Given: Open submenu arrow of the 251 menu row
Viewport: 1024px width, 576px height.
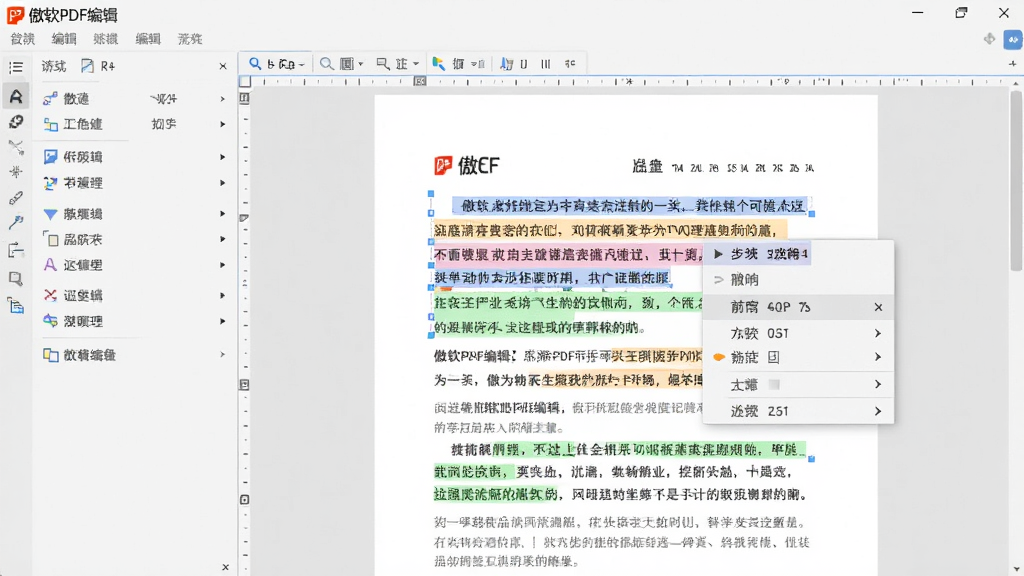Looking at the screenshot, I should tap(878, 411).
